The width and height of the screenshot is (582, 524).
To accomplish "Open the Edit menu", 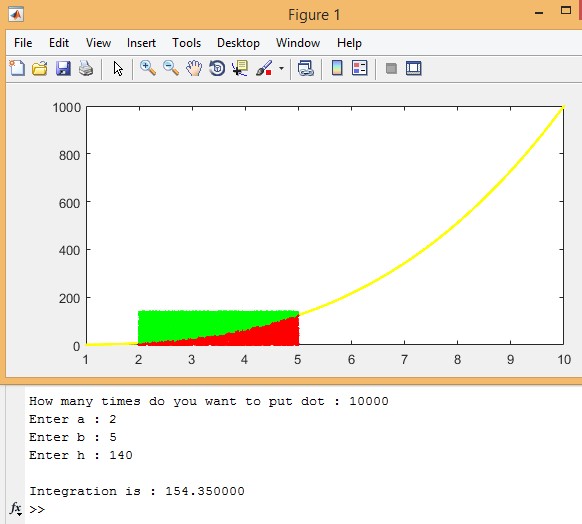I will pyautogui.click(x=59, y=43).
